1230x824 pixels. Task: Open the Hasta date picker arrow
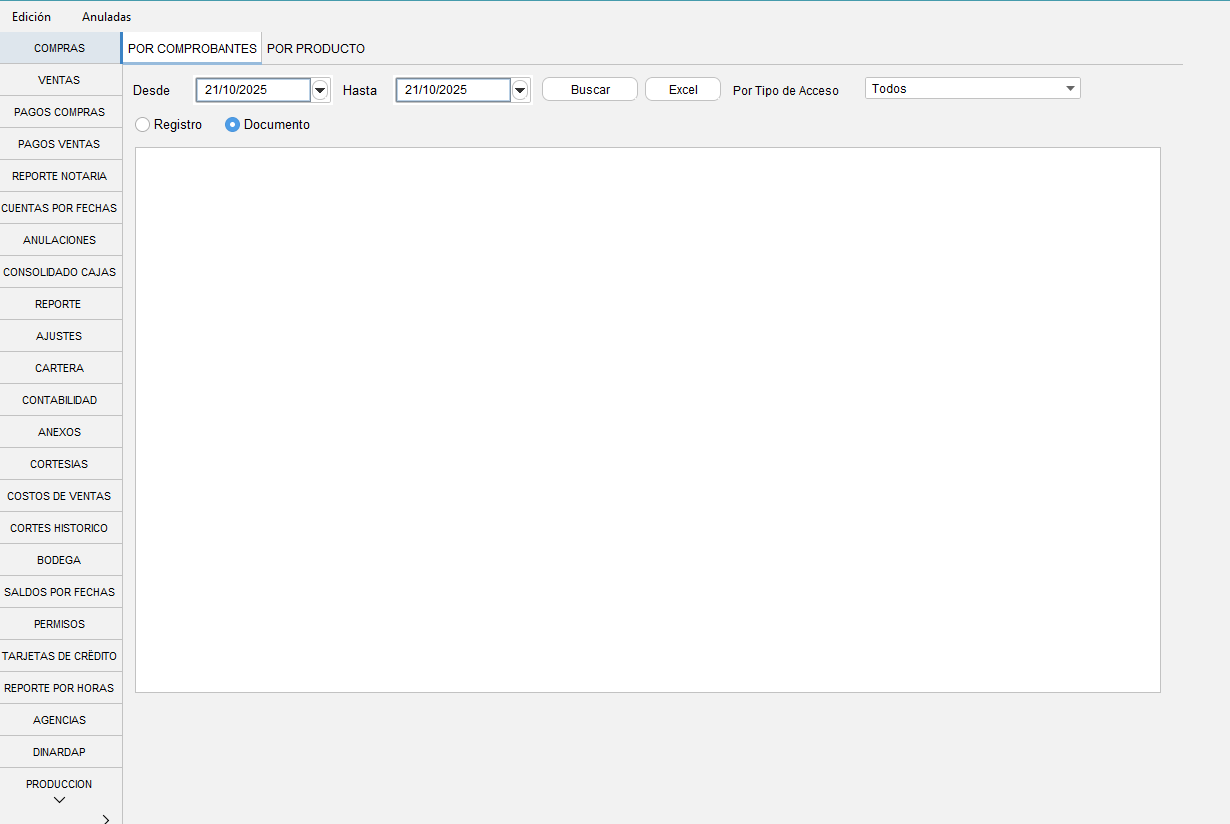click(x=520, y=90)
